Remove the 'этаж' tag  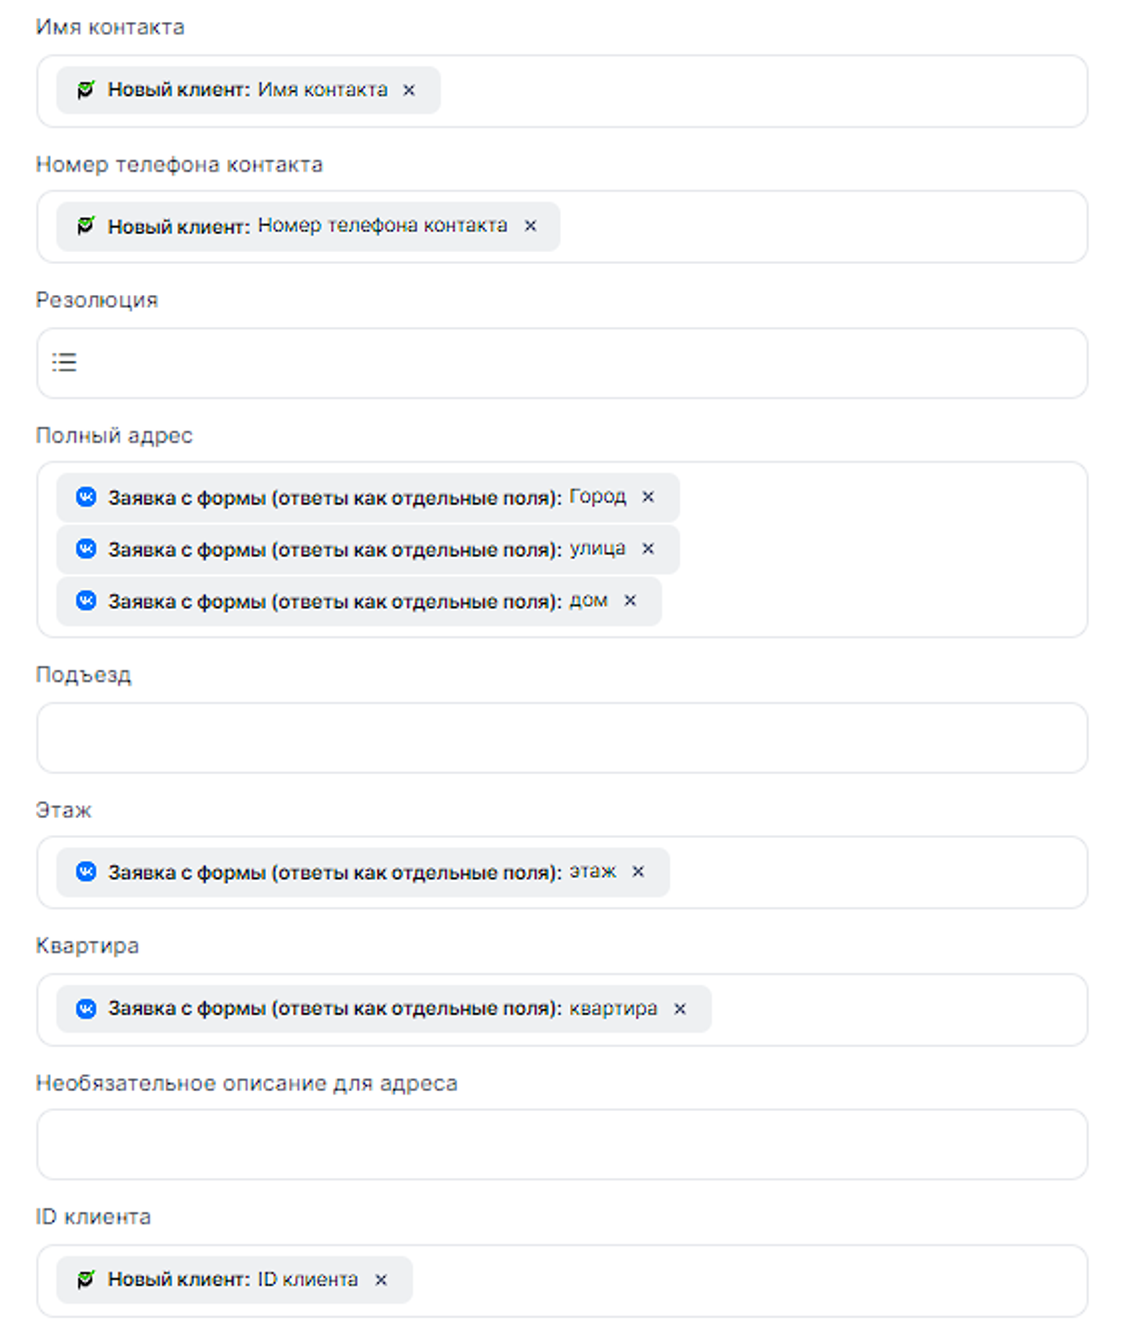(638, 872)
